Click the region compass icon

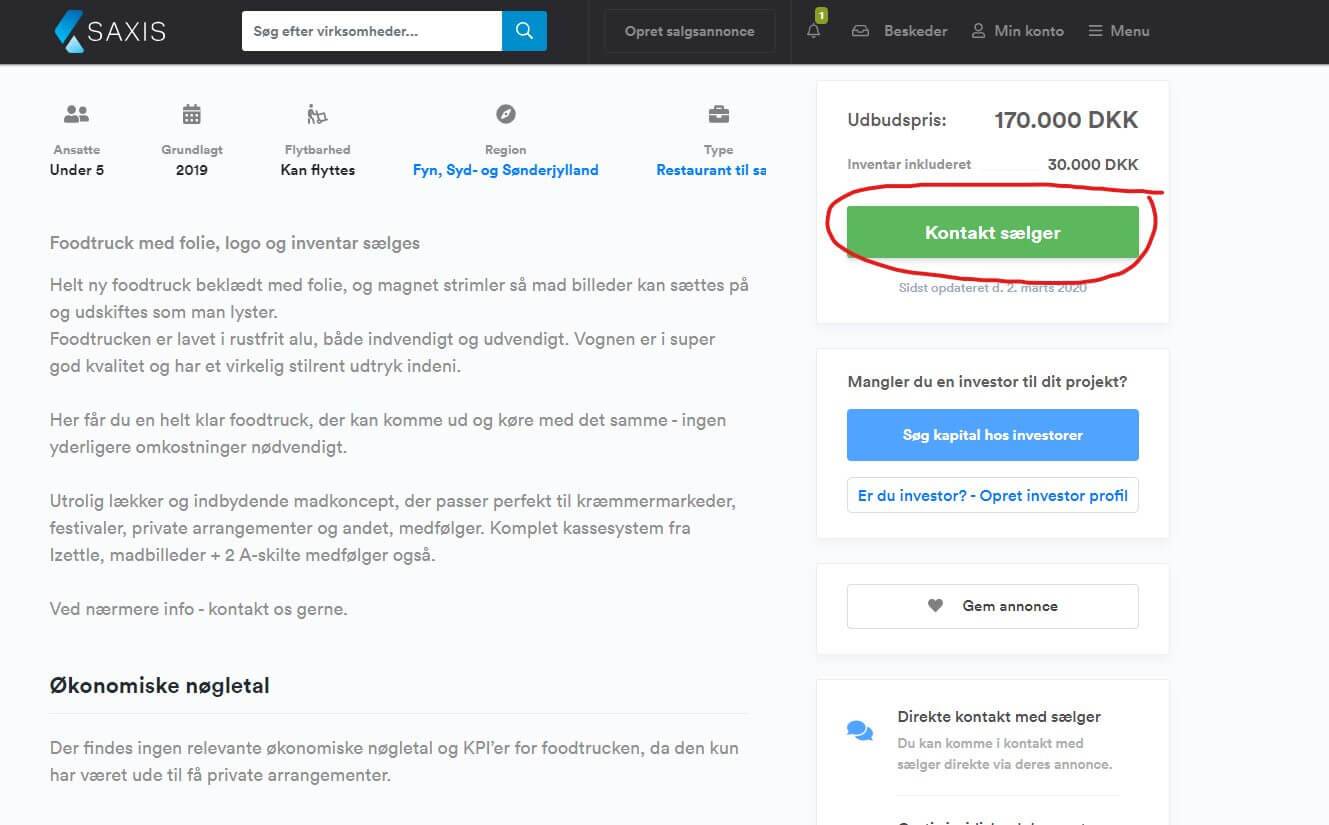pyautogui.click(x=506, y=114)
